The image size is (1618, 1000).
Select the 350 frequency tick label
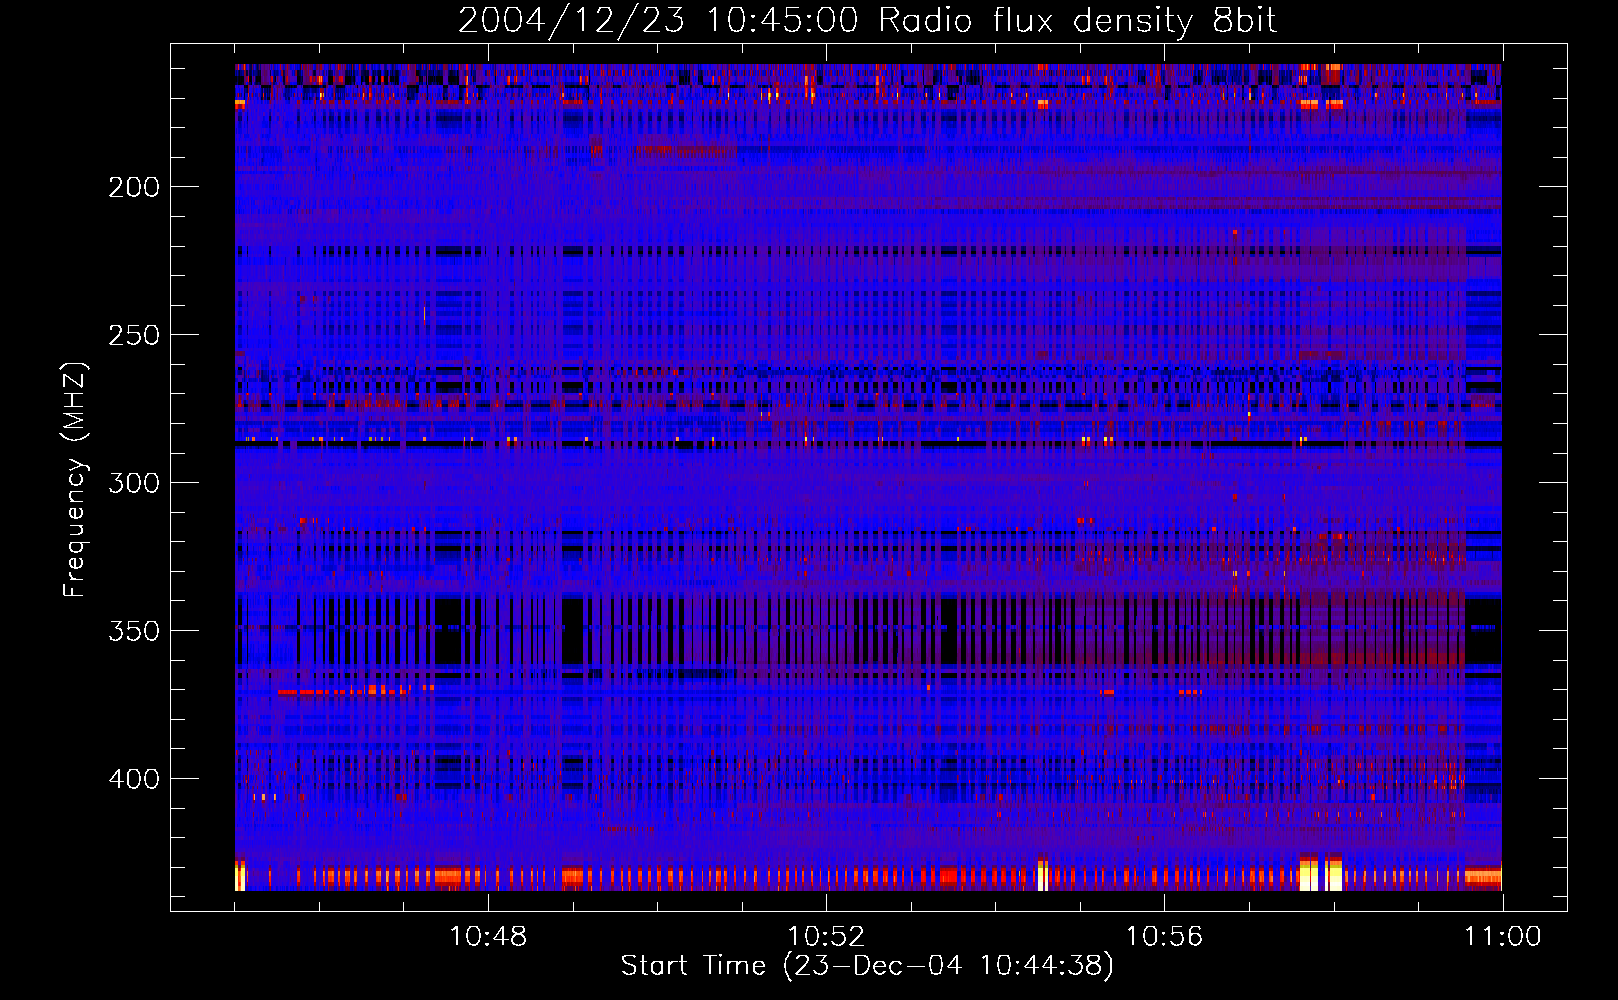134,631
